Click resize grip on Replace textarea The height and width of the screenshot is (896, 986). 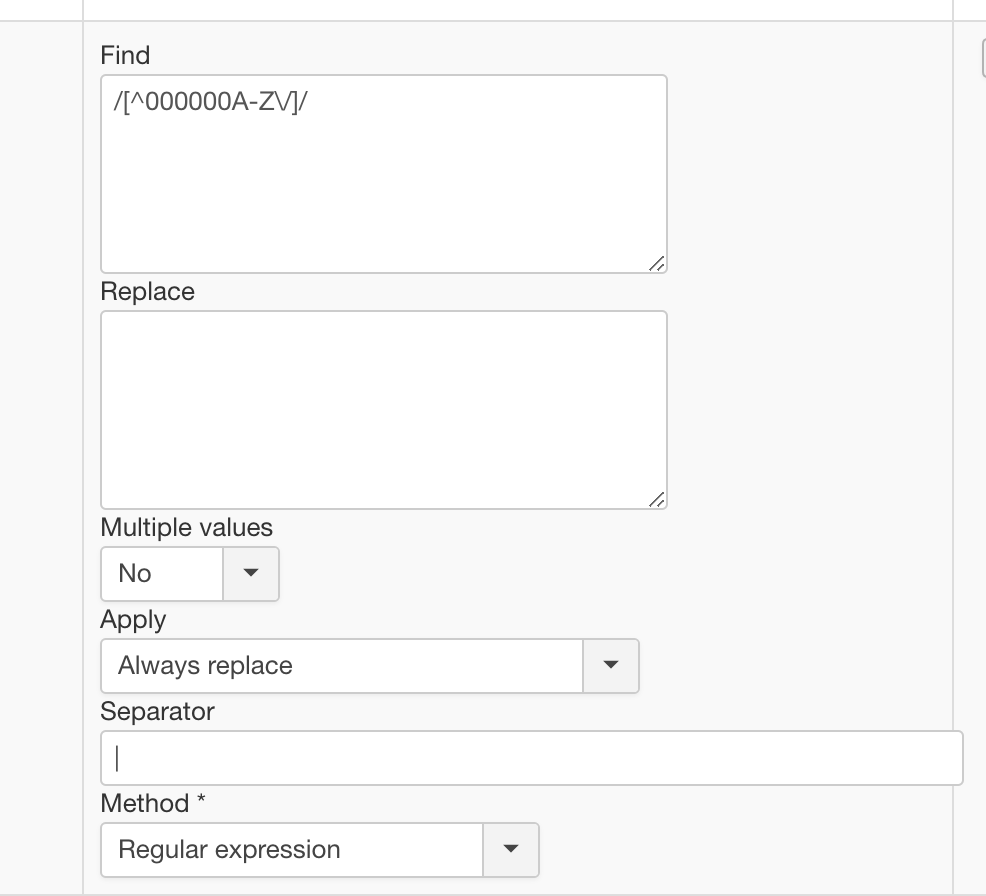click(x=656, y=499)
